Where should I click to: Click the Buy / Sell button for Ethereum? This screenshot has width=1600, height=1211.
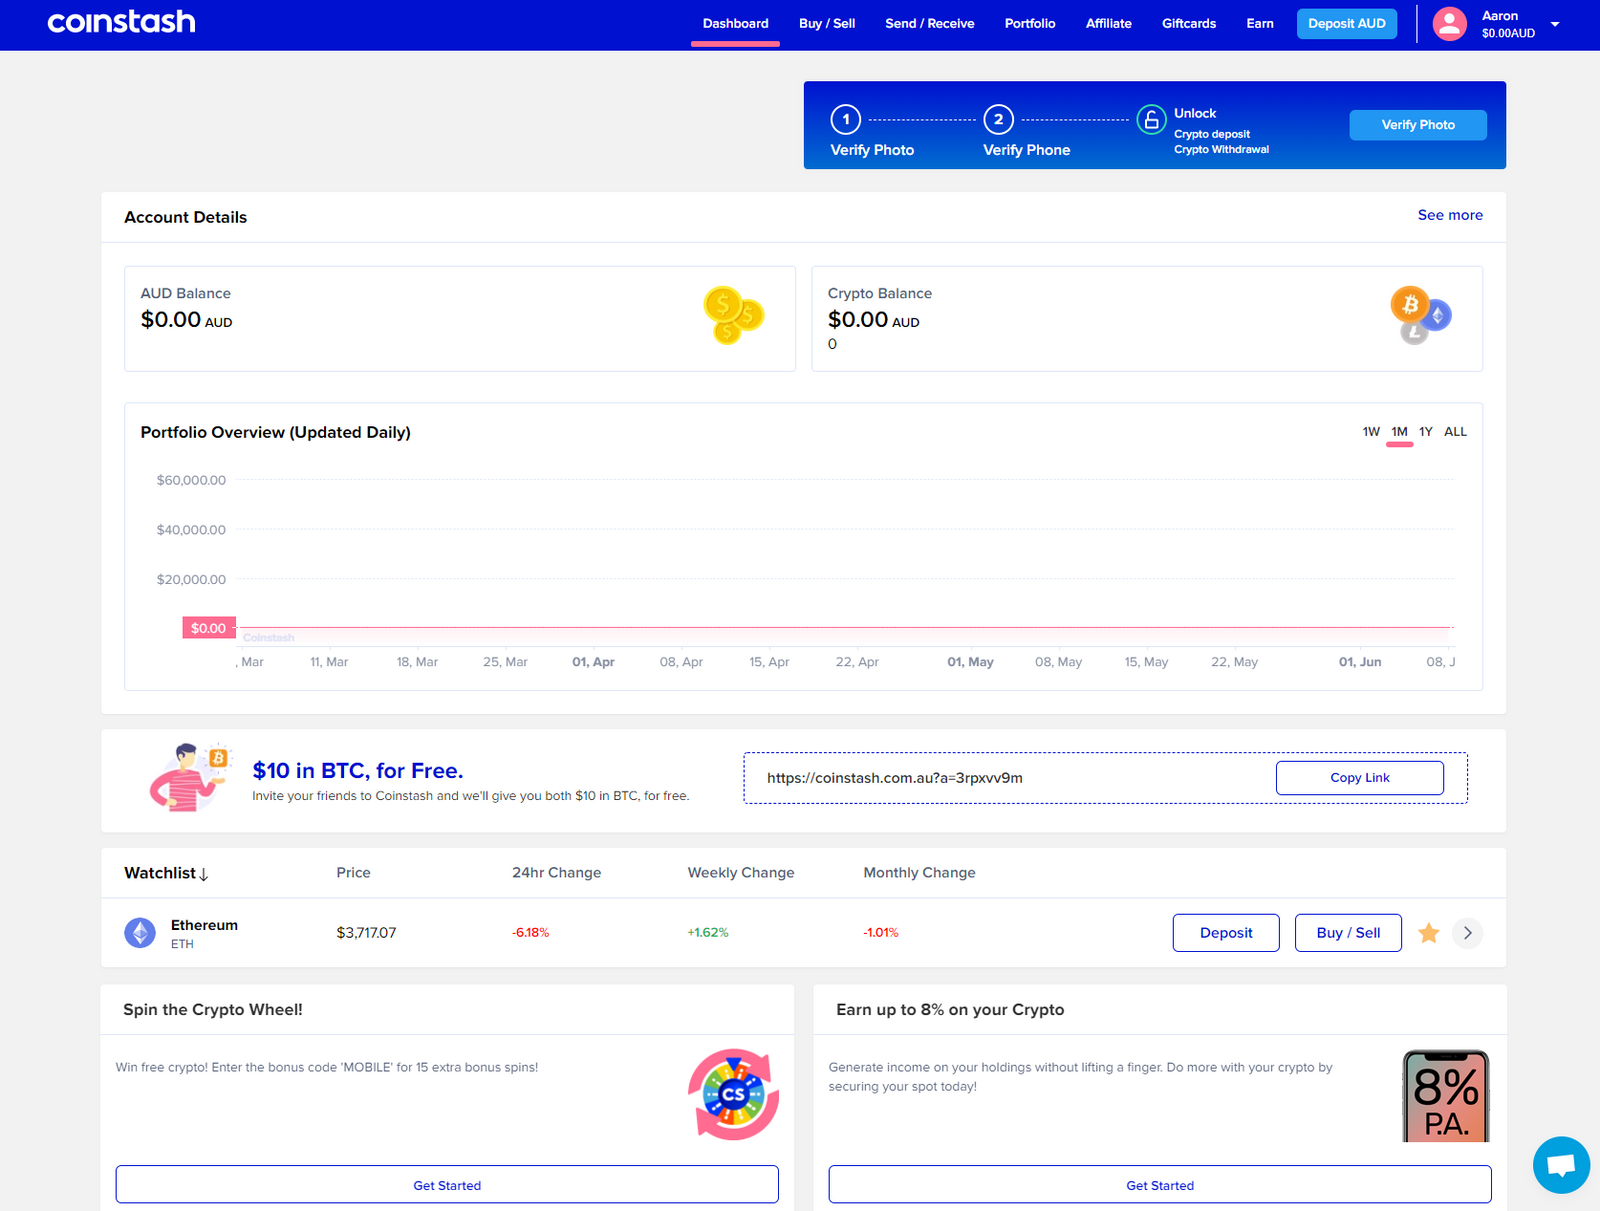(1348, 933)
